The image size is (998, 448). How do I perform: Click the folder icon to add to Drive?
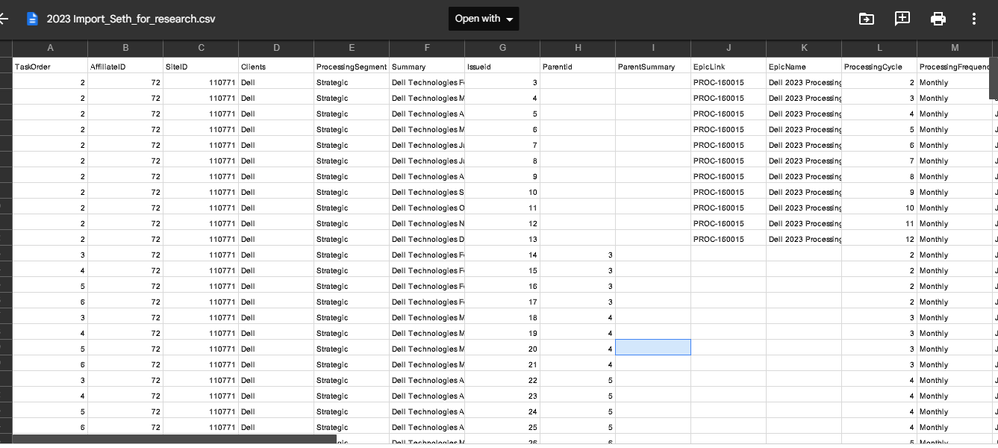coord(866,19)
